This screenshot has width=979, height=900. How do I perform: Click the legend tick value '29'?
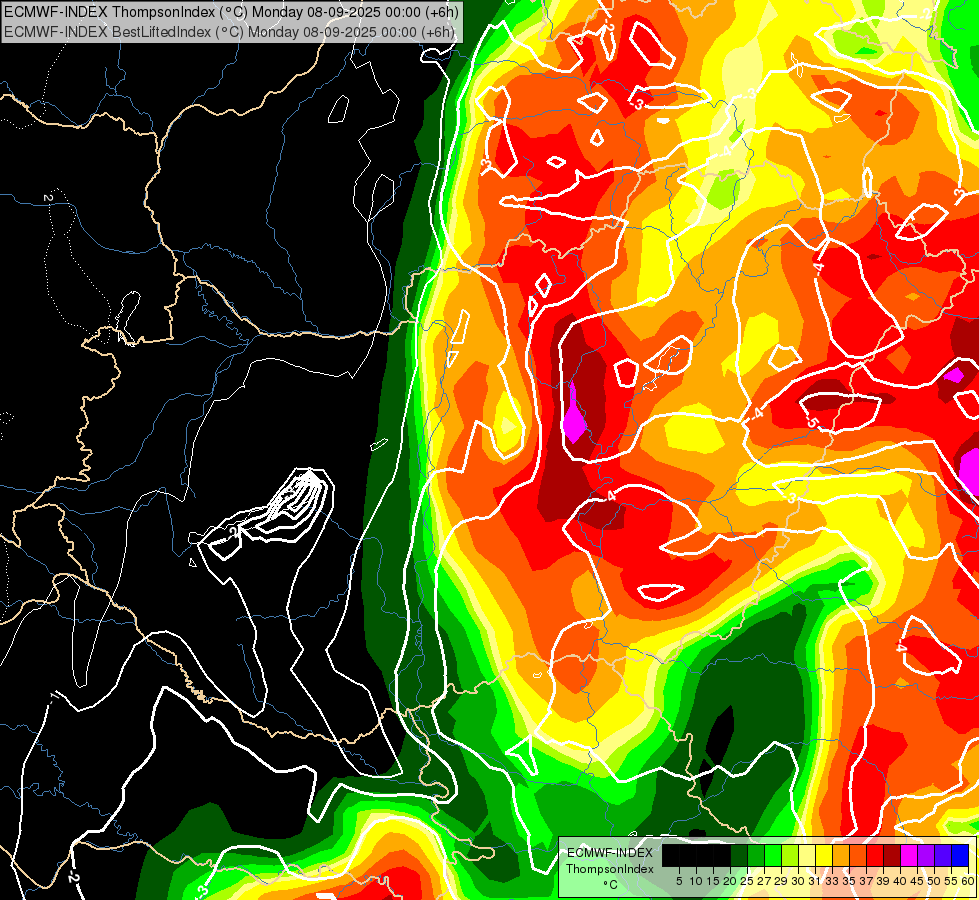[x=781, y=881]
